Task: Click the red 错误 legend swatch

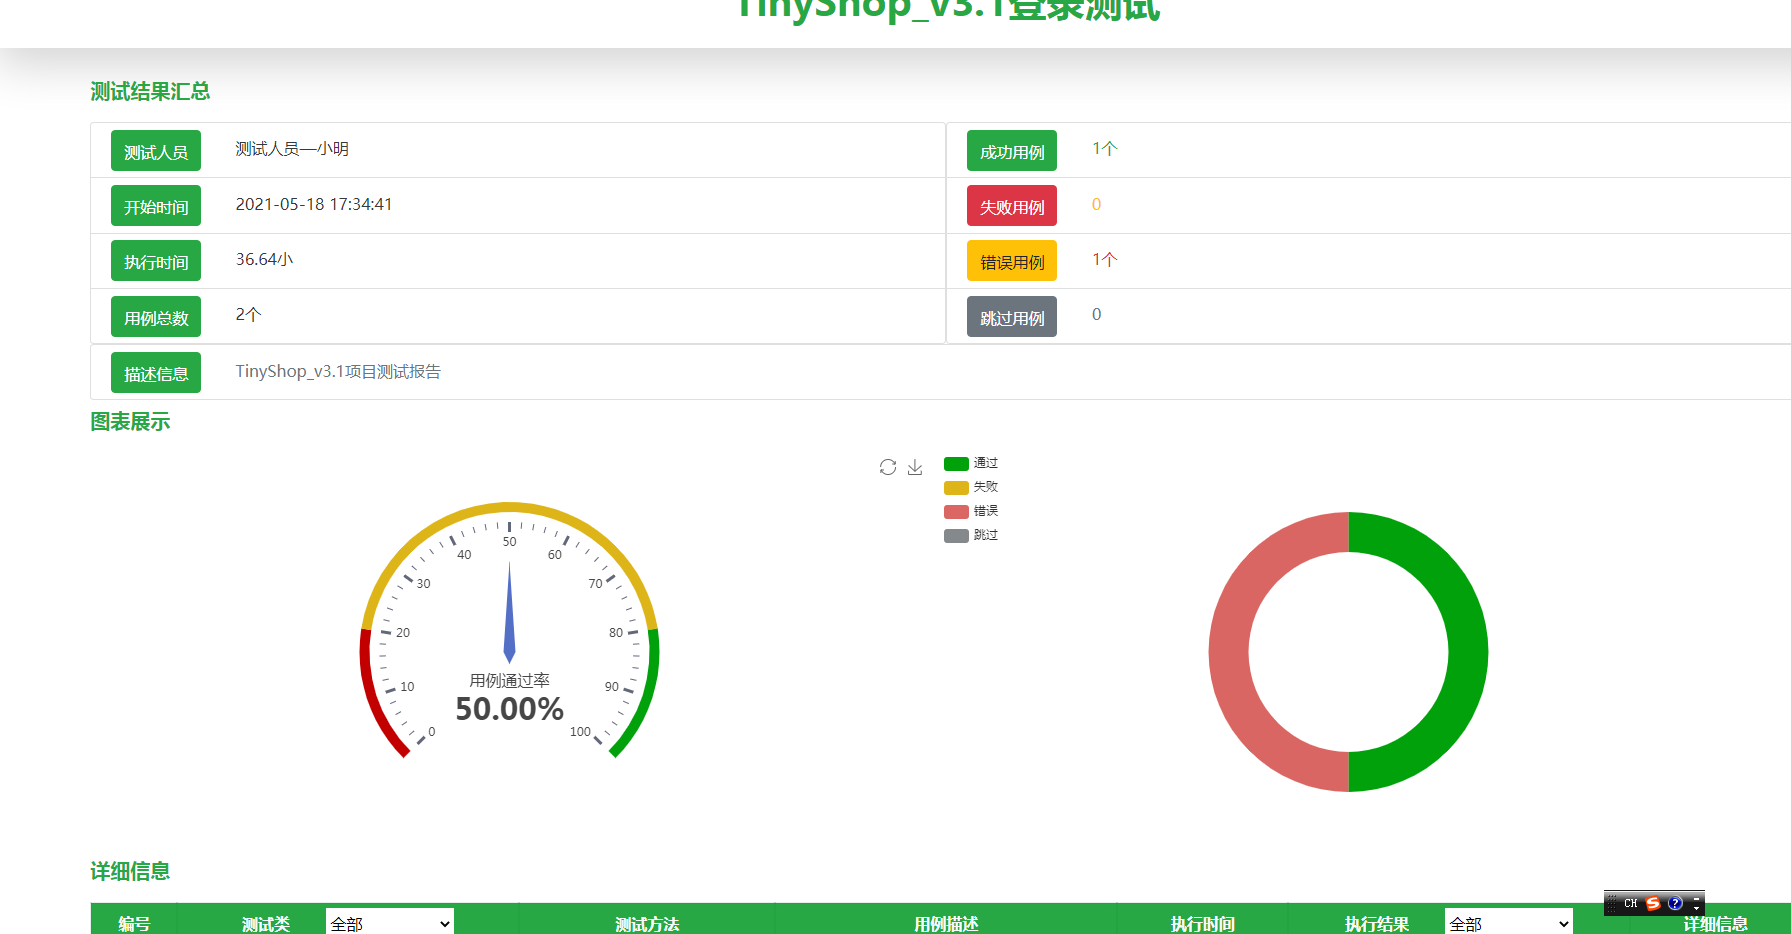Action: [956, 511]
